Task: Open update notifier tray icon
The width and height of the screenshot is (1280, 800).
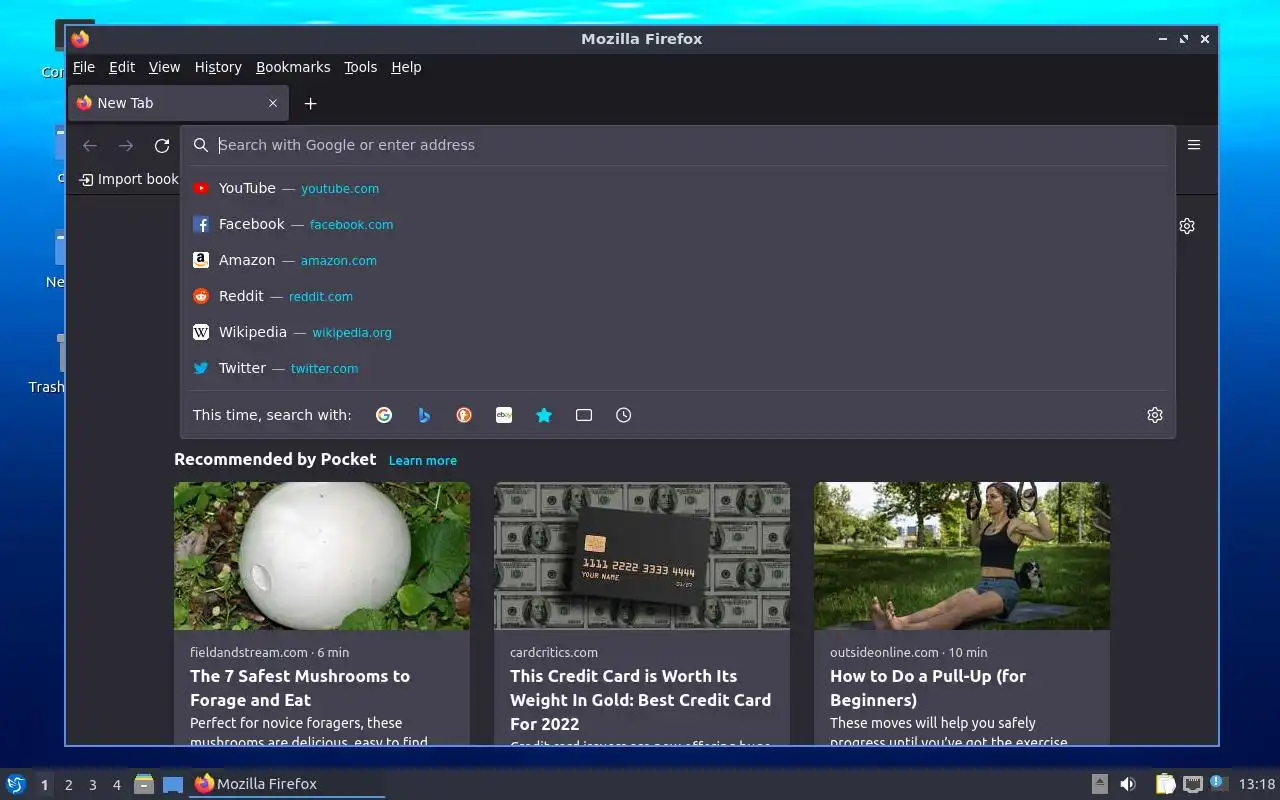Action: [1218, 783]
